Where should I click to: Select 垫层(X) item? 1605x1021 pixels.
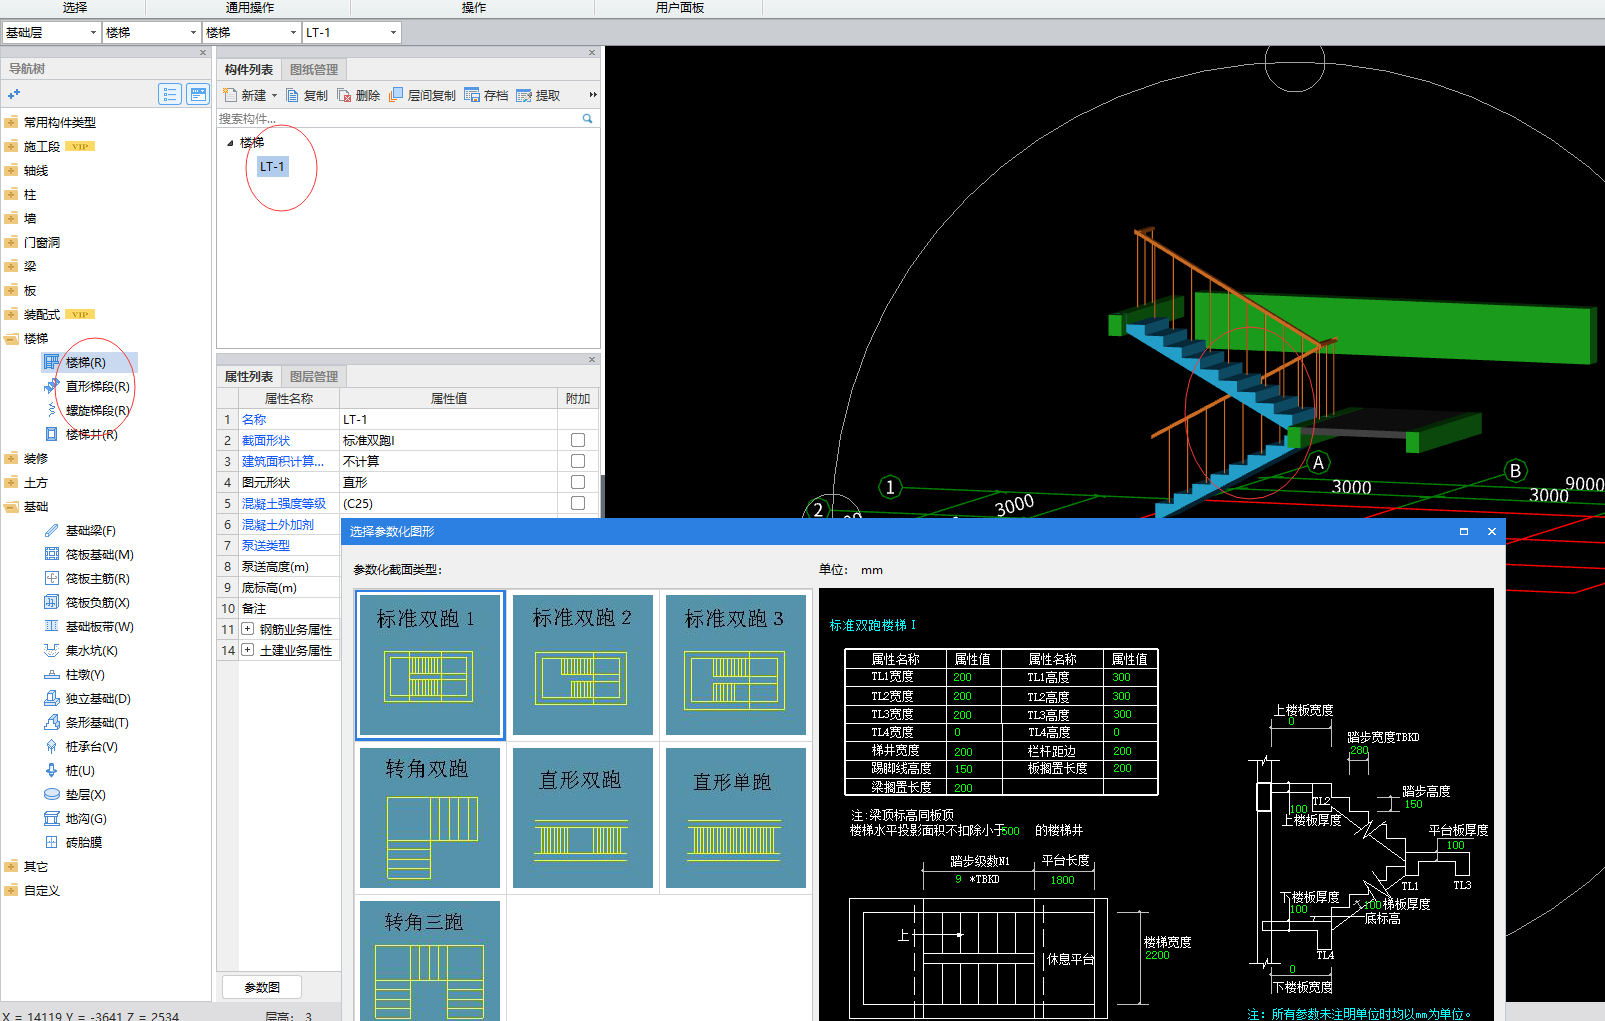click(x=85, y=794)
